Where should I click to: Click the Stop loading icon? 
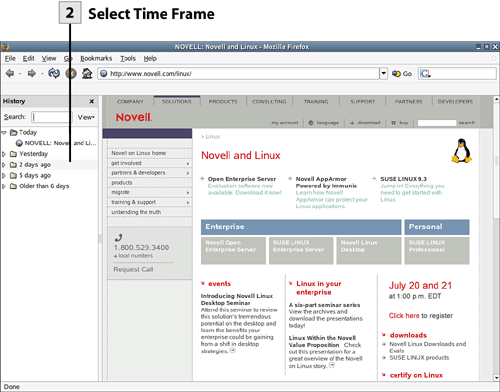pos(71,73)
